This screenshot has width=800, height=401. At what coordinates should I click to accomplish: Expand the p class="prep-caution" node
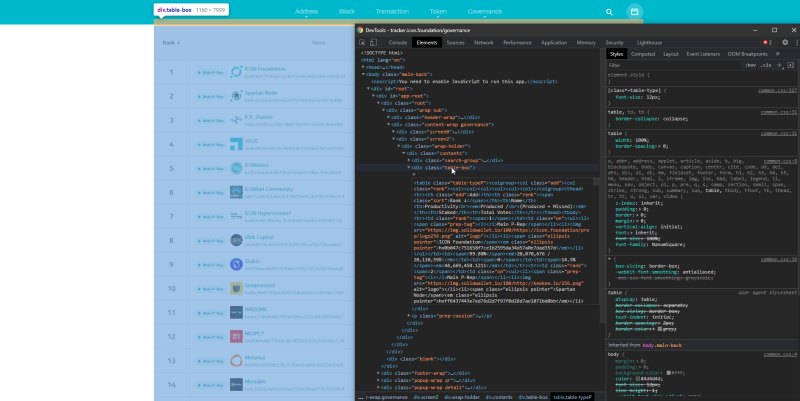coord(409,316)
